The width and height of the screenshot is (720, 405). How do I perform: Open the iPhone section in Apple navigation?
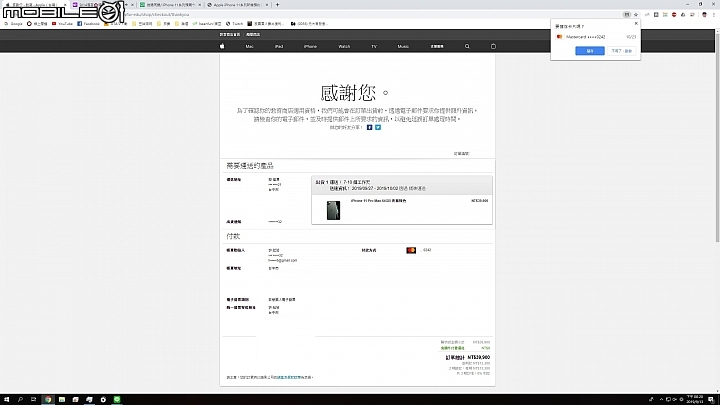[310, 46]
